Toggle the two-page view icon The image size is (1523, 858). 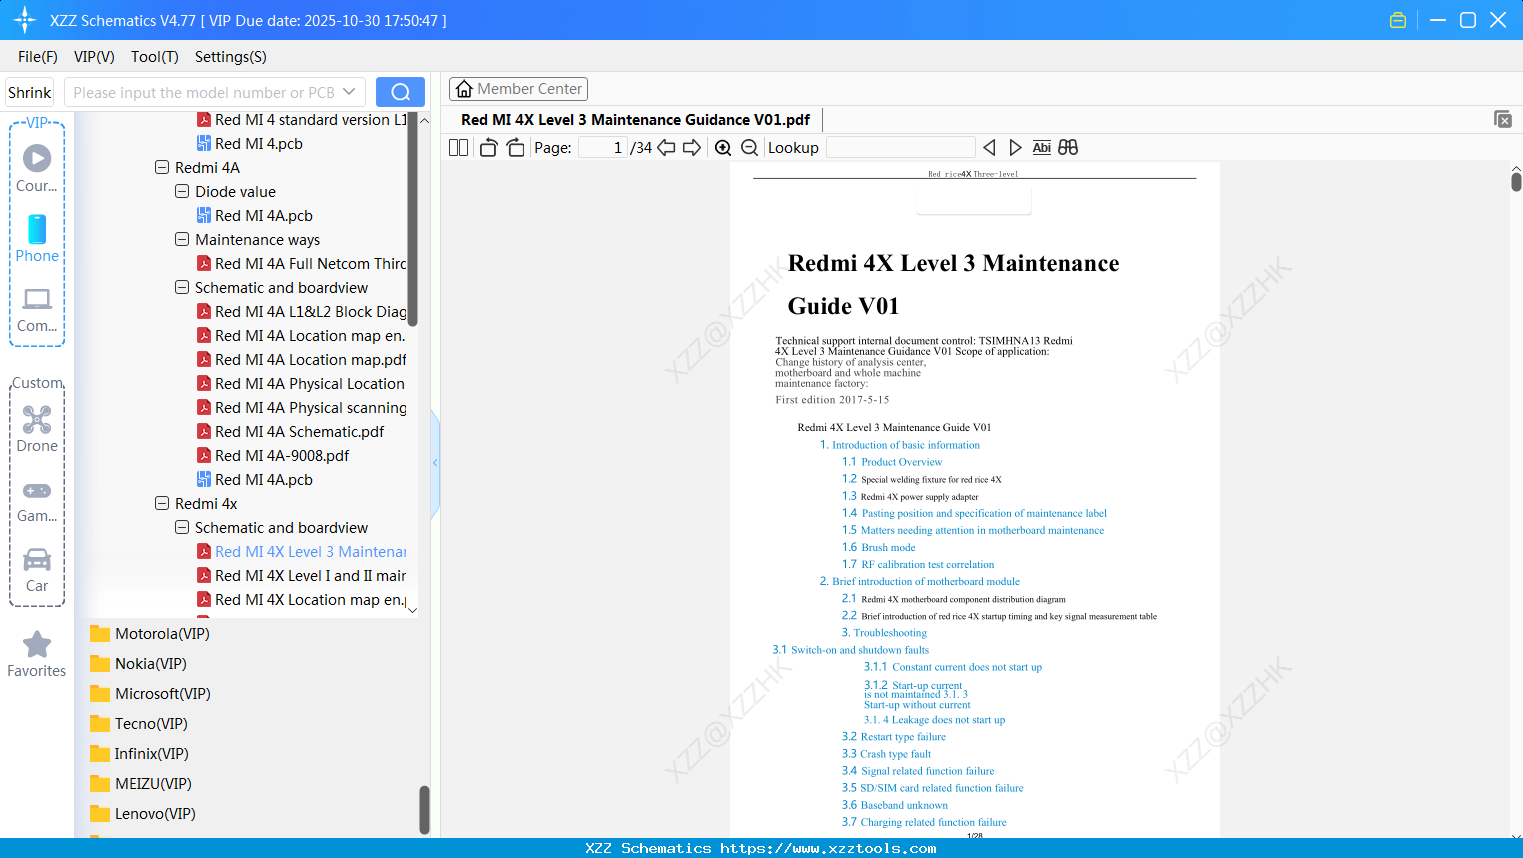coord(458,148)
